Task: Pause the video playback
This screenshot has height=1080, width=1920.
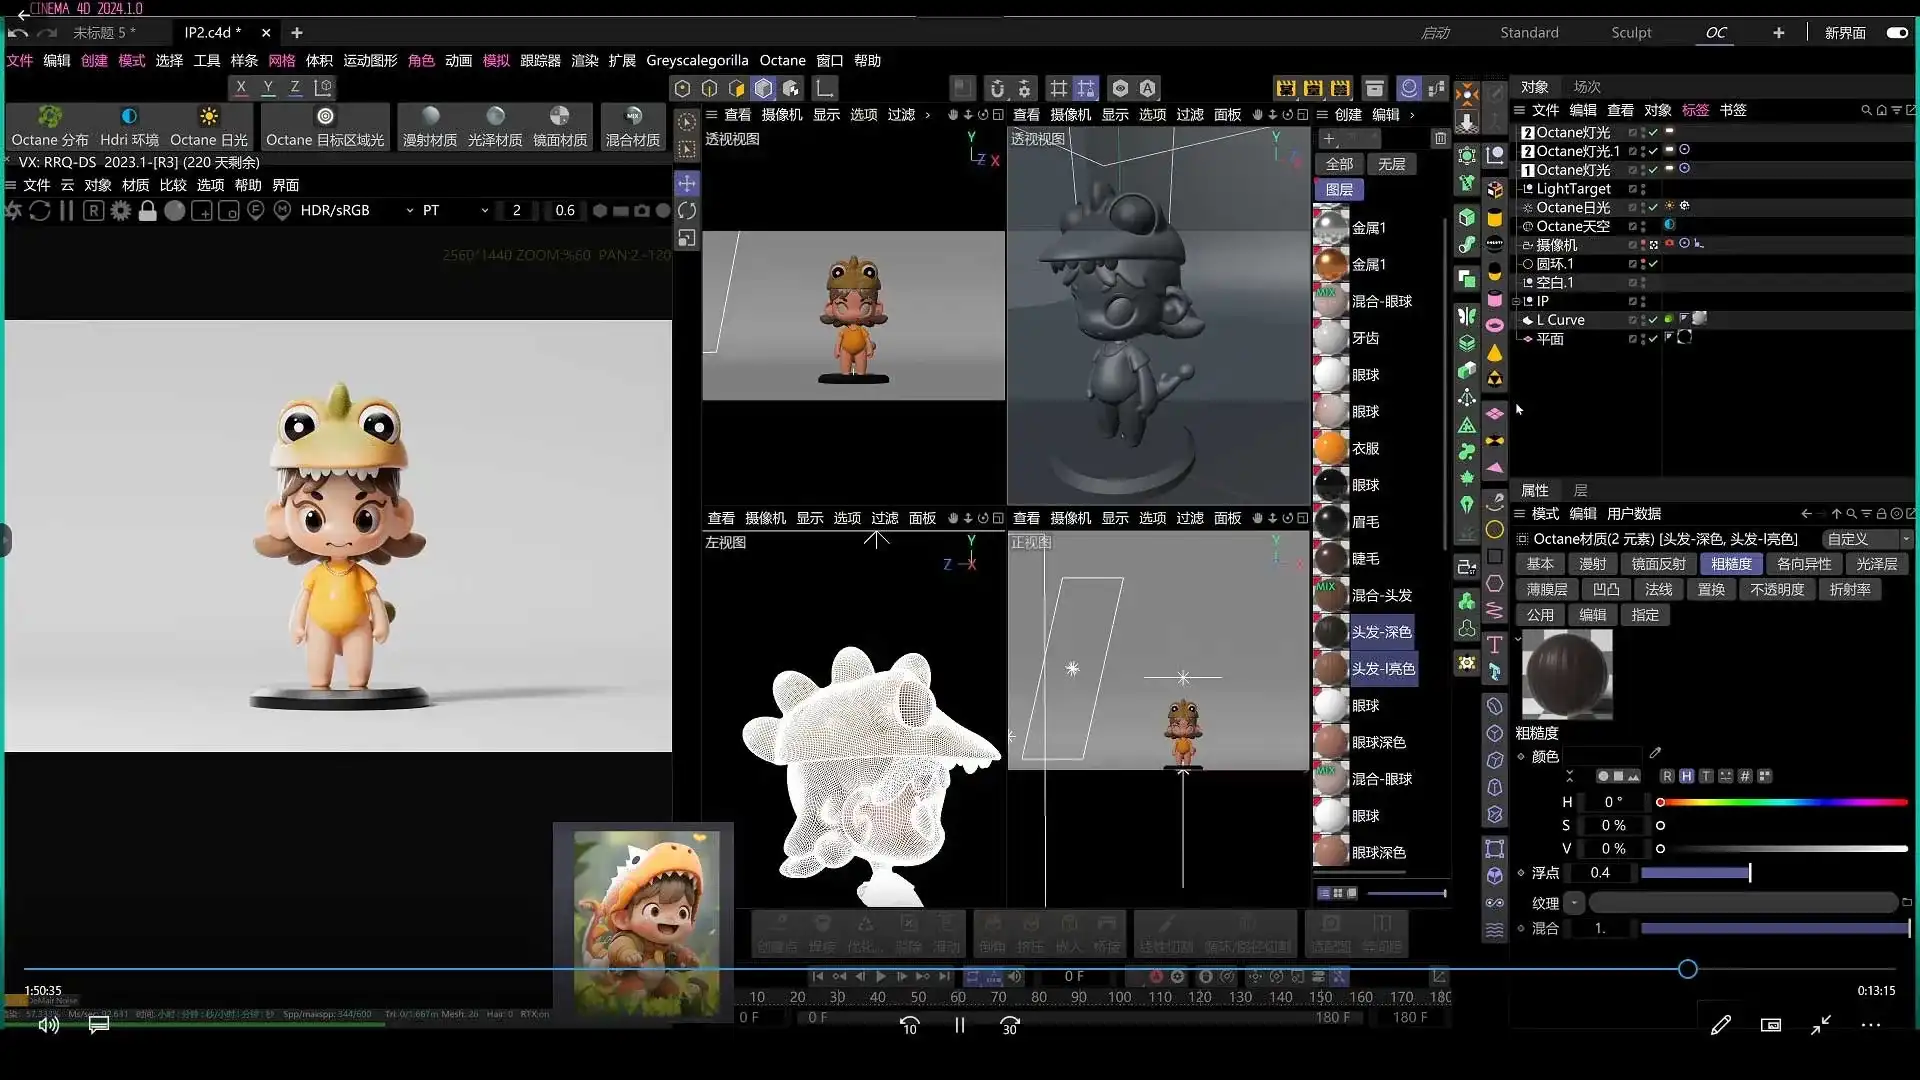Action: [x=959, y=1025]
